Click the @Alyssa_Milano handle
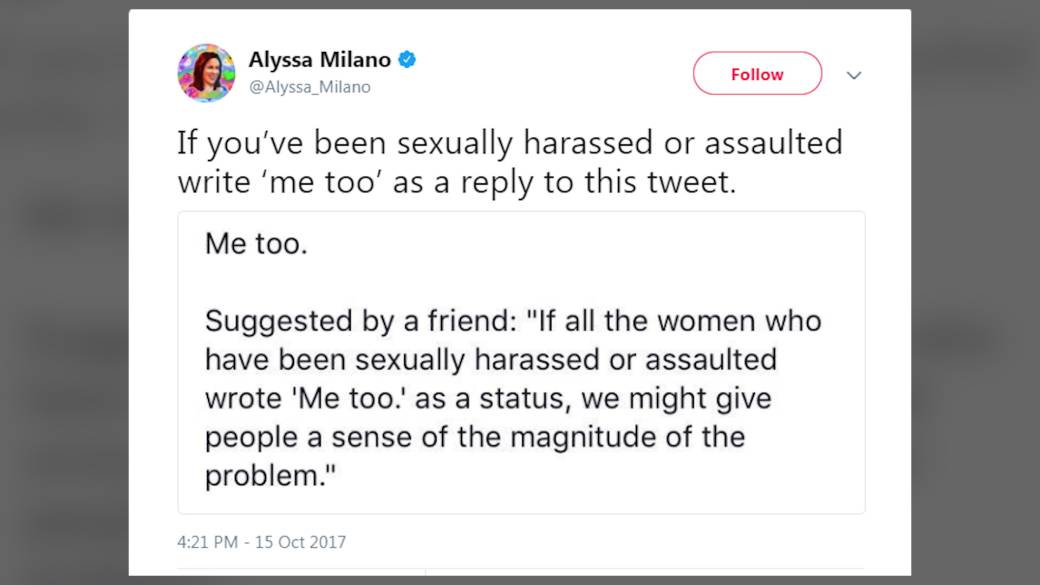This screenshot has width=1040, height=585. (x=309, y=87)
